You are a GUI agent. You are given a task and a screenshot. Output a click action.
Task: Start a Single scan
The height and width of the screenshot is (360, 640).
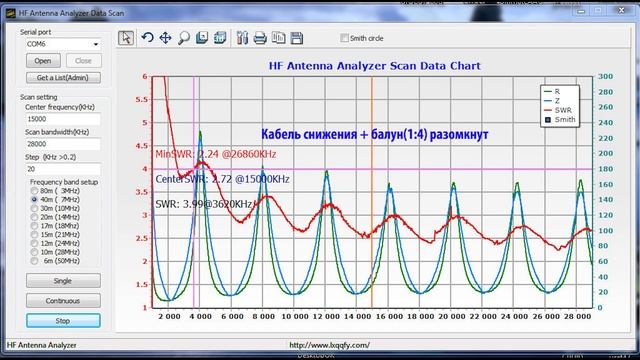[x=63, y=281]
